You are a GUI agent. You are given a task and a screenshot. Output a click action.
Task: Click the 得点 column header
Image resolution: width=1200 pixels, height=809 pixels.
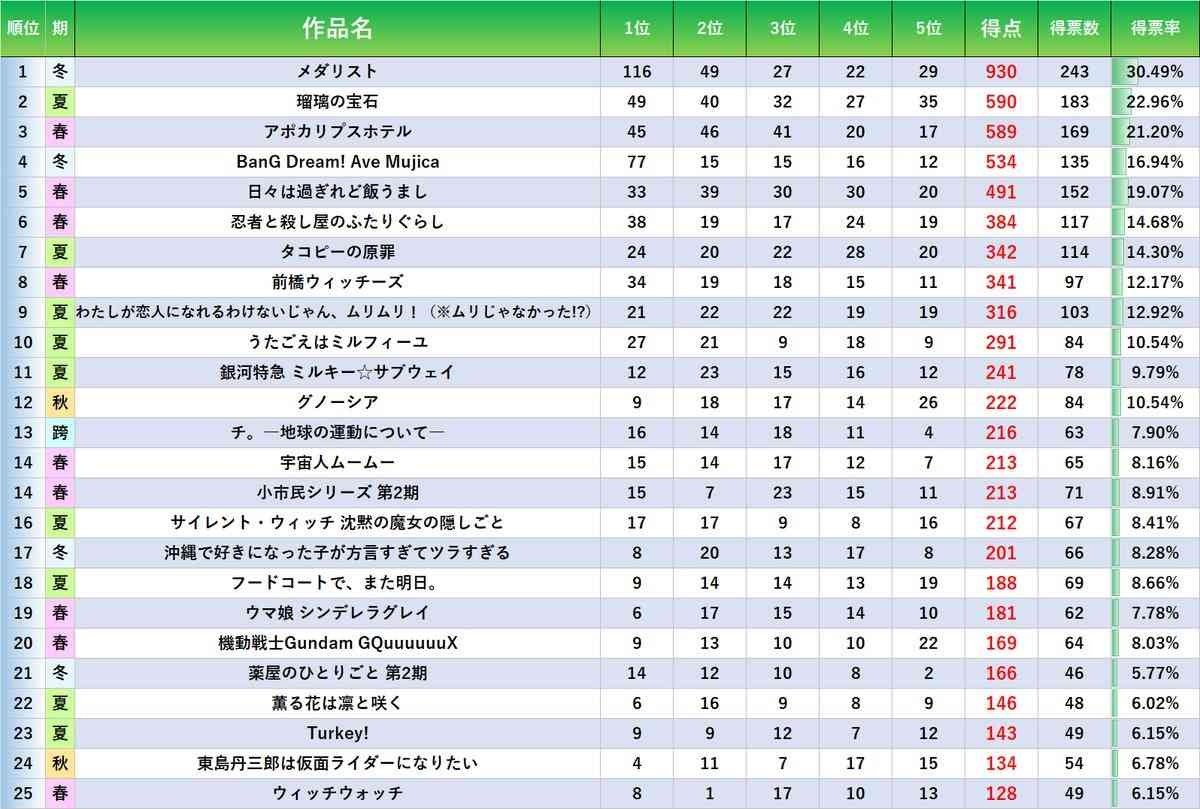coord(1001,29)
